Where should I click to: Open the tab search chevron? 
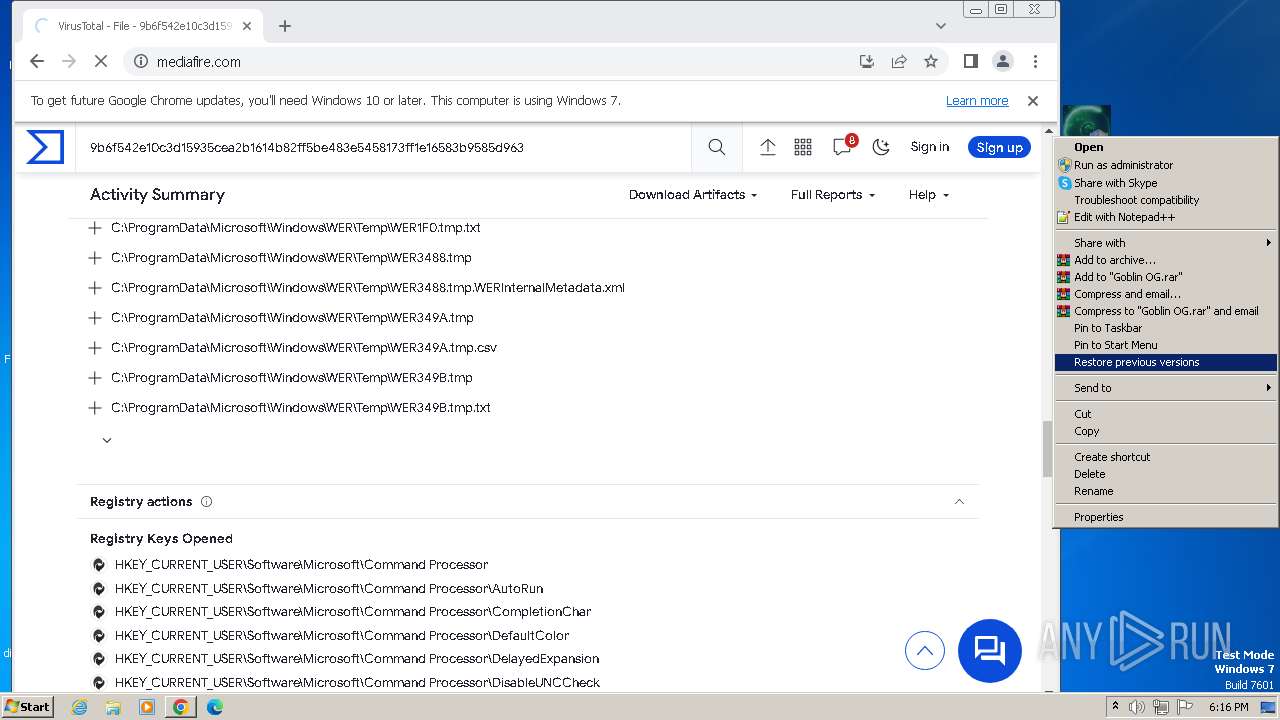941,26
